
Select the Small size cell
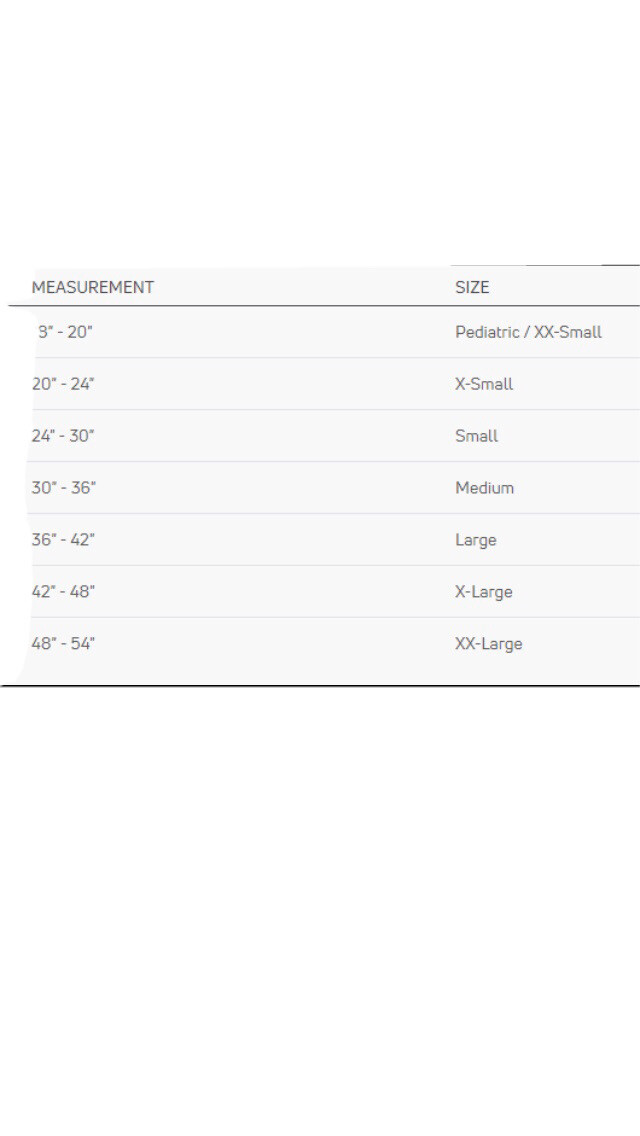(x=476, y=436)
